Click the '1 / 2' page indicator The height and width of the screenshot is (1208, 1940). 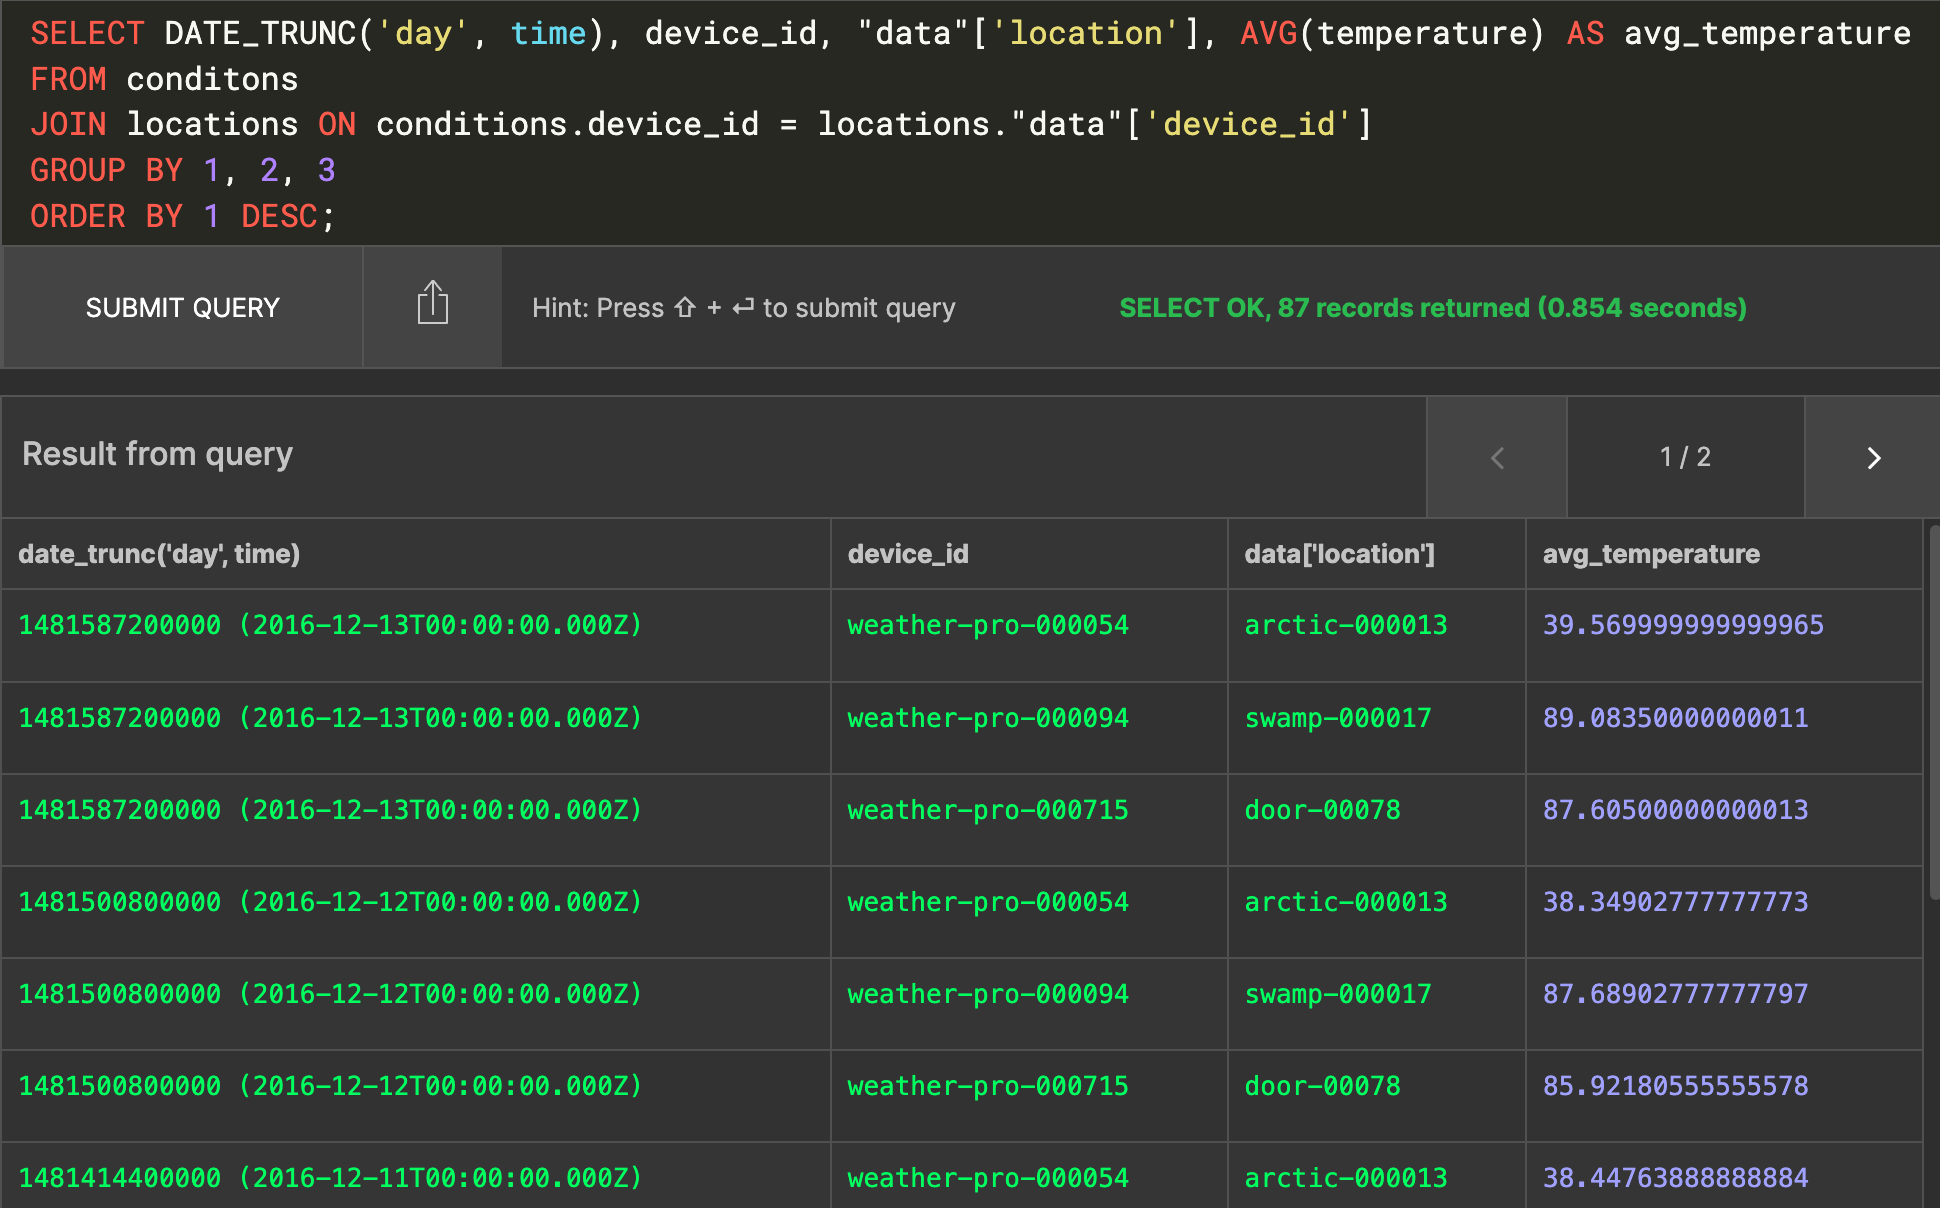coord(1684,457)
